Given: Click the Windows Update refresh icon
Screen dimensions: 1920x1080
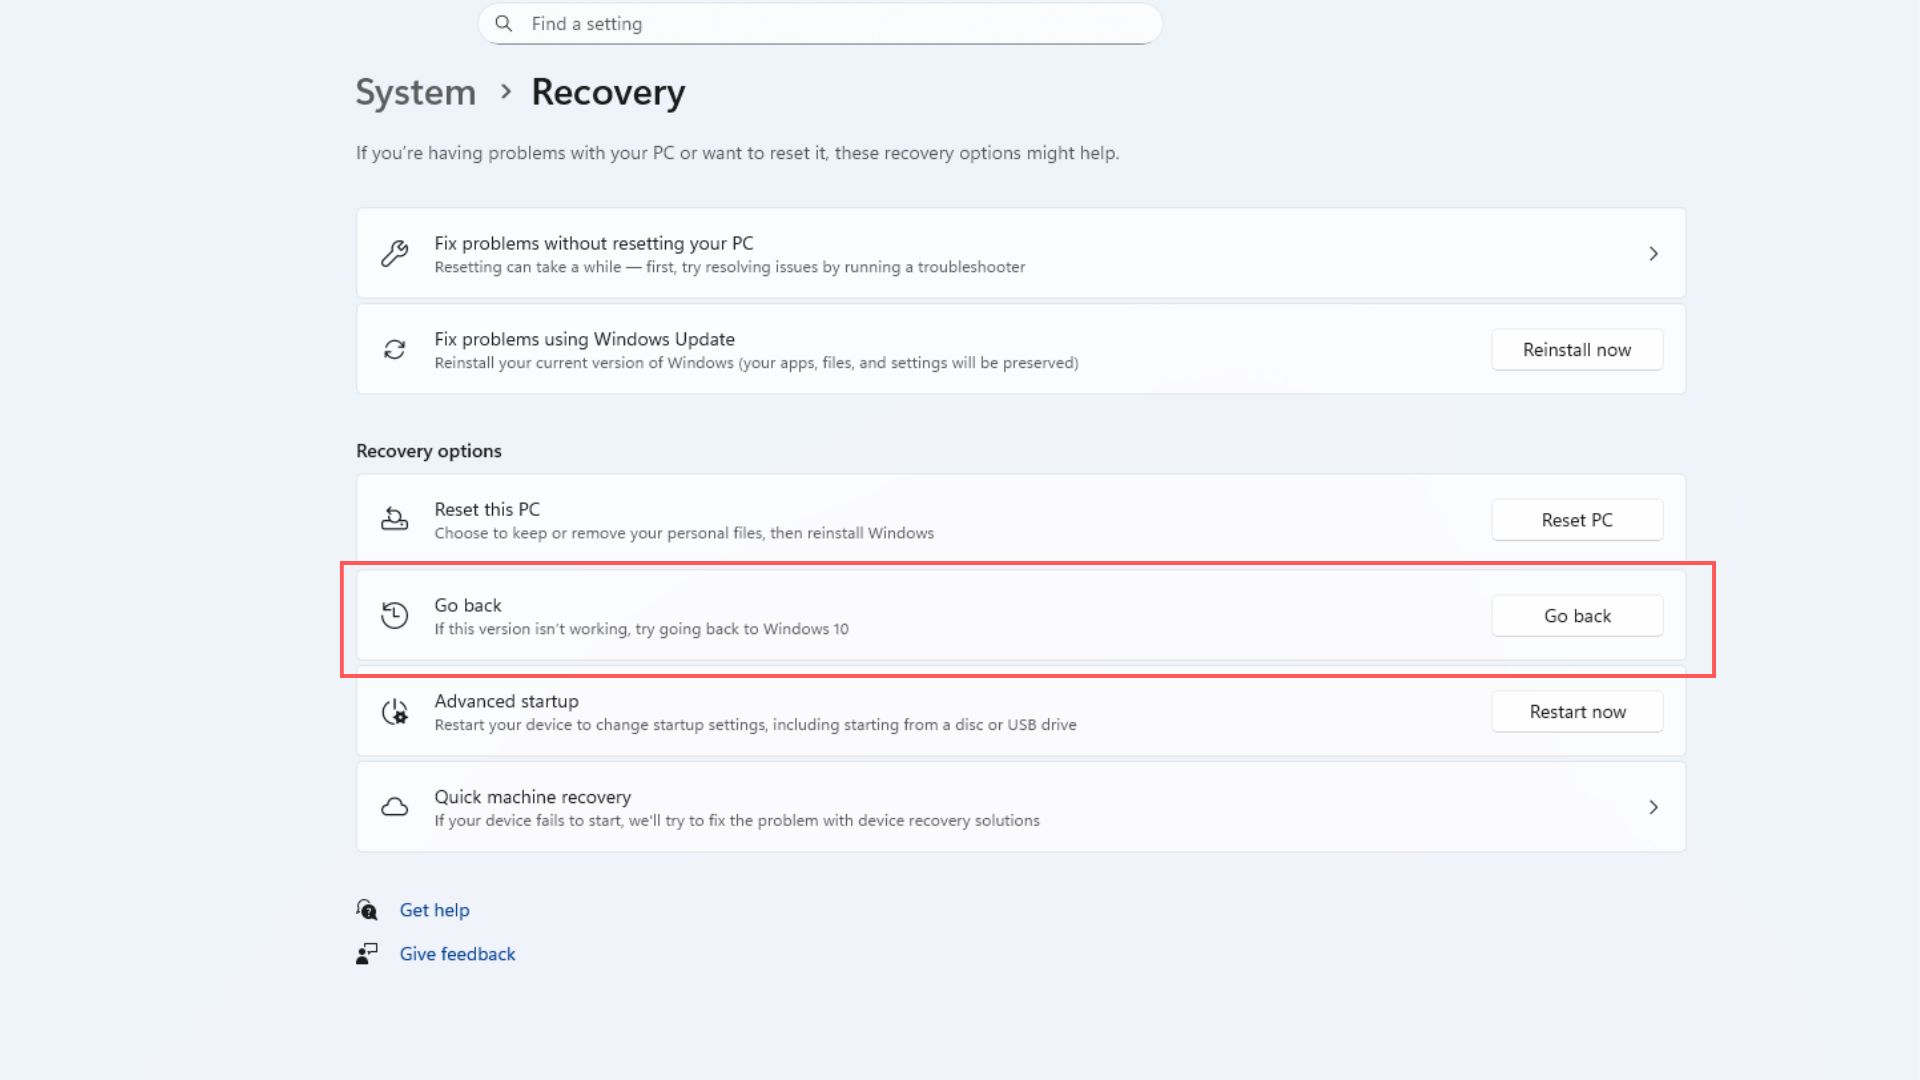Looking at the screenshot, I should point(395,349).
